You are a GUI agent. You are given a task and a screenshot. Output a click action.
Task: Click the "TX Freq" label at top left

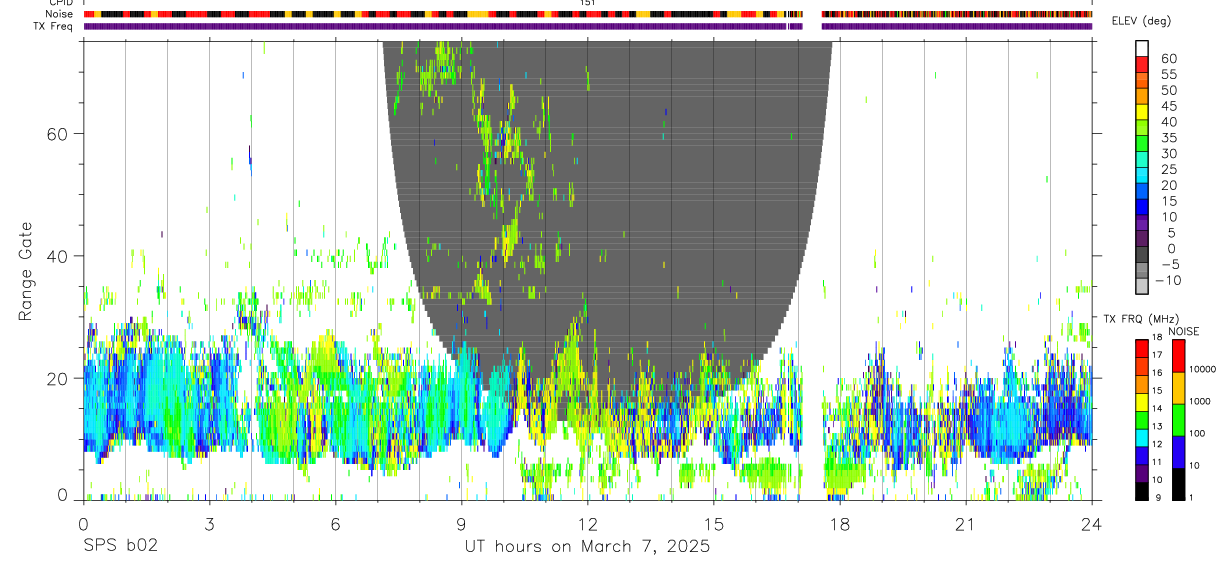53,26
